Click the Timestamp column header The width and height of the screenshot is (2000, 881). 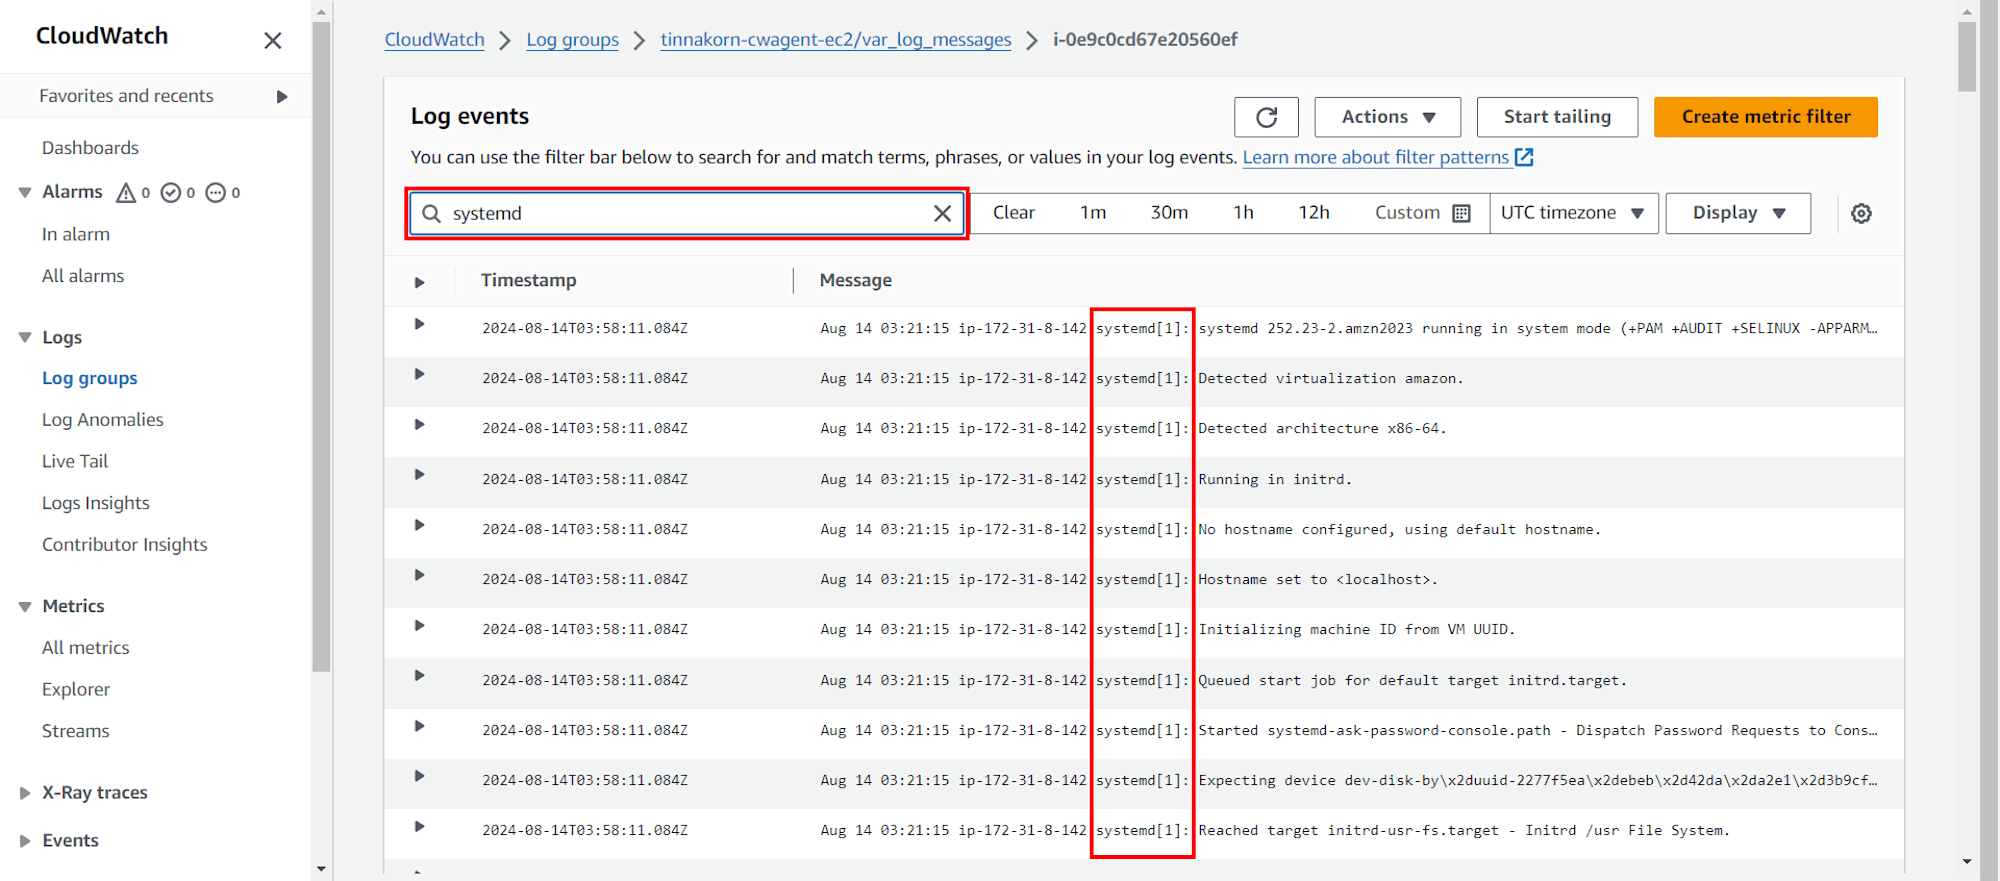click(x=529, y=281)
